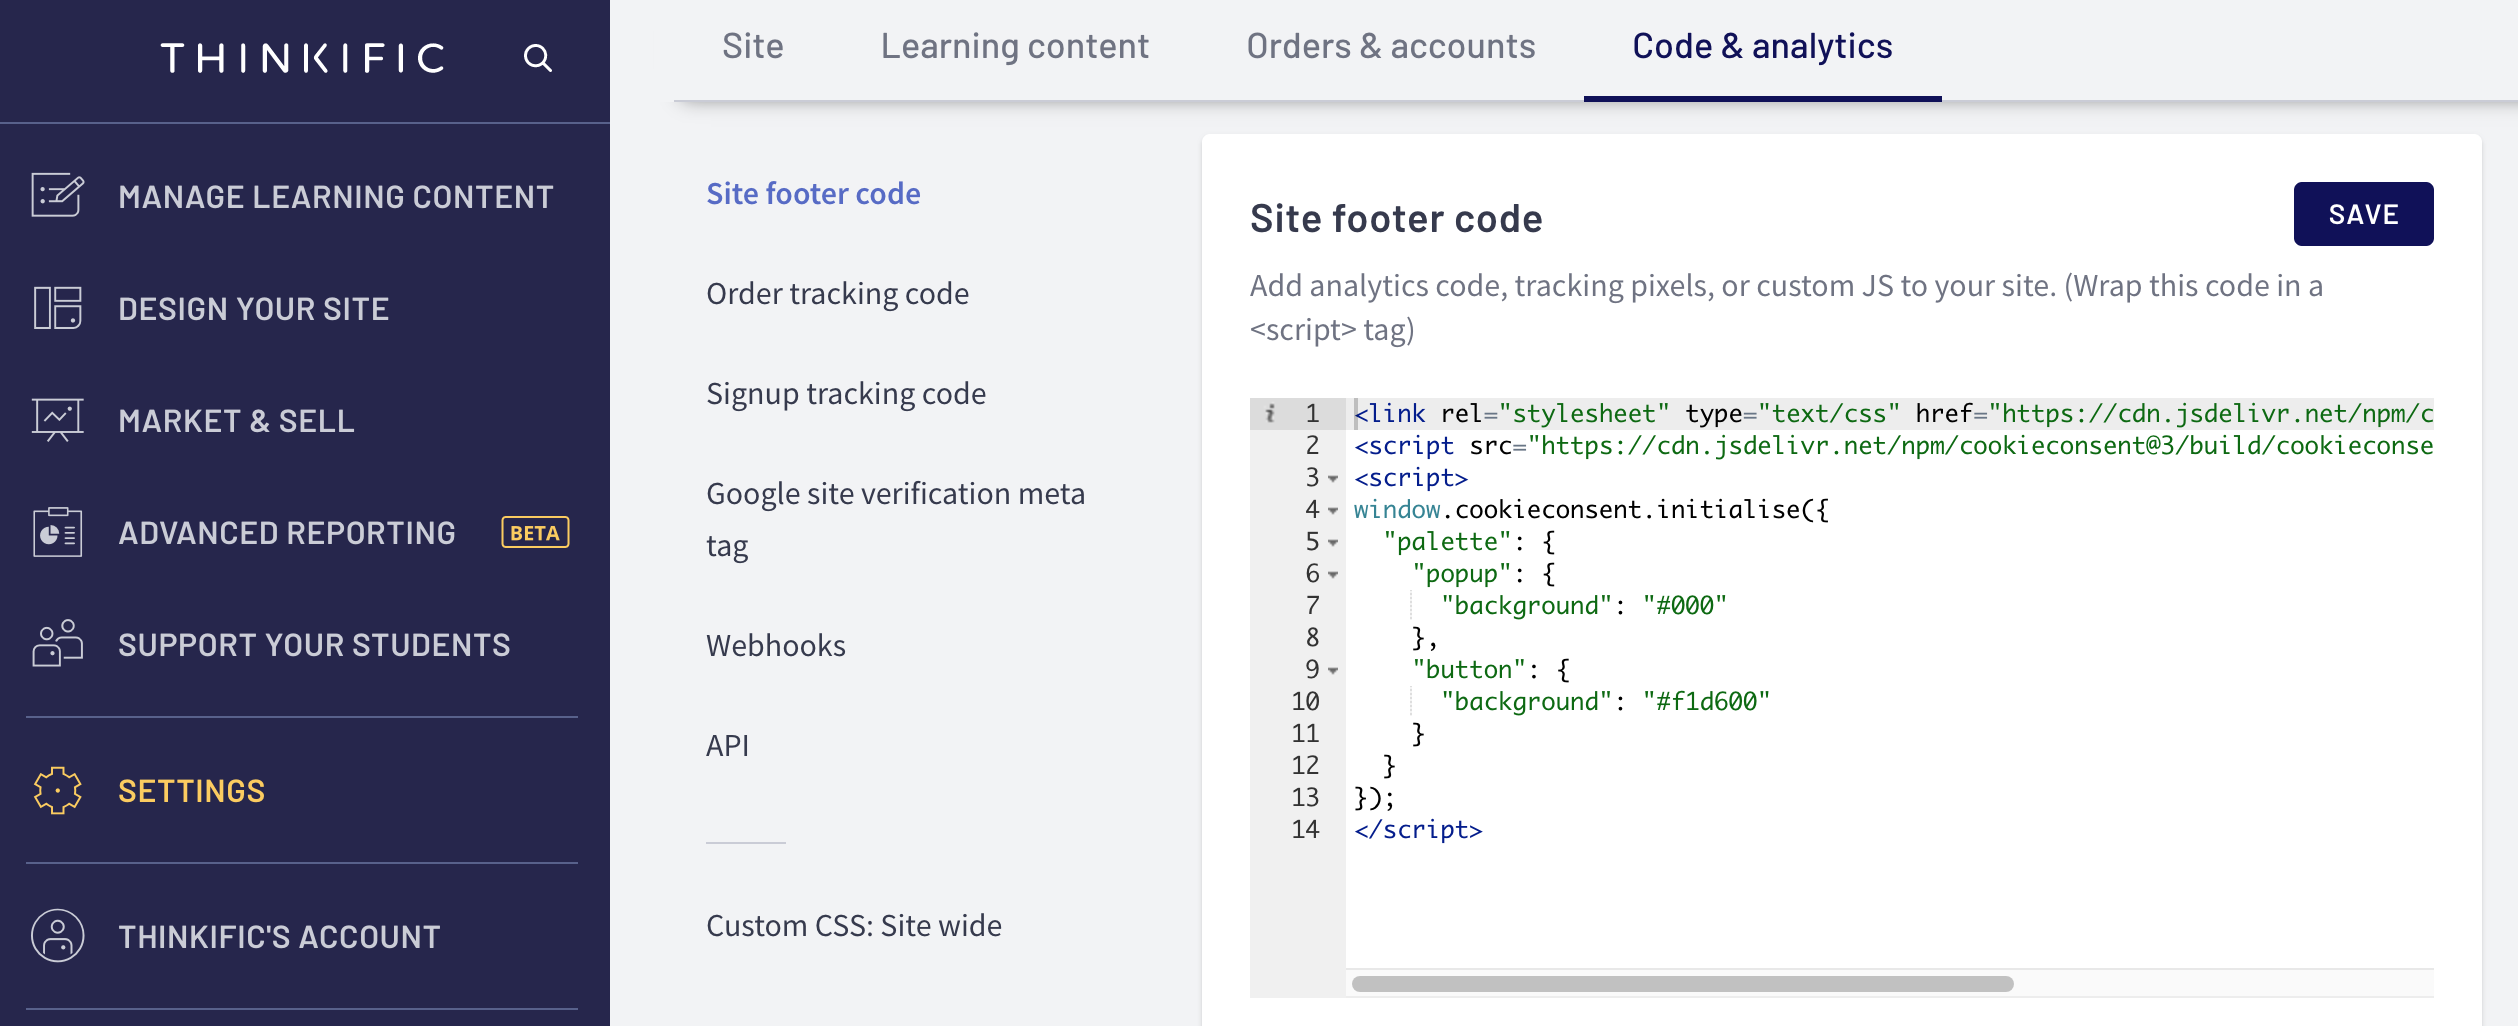
Task: Open Order tracking code section
Action: tap(837, 294)
